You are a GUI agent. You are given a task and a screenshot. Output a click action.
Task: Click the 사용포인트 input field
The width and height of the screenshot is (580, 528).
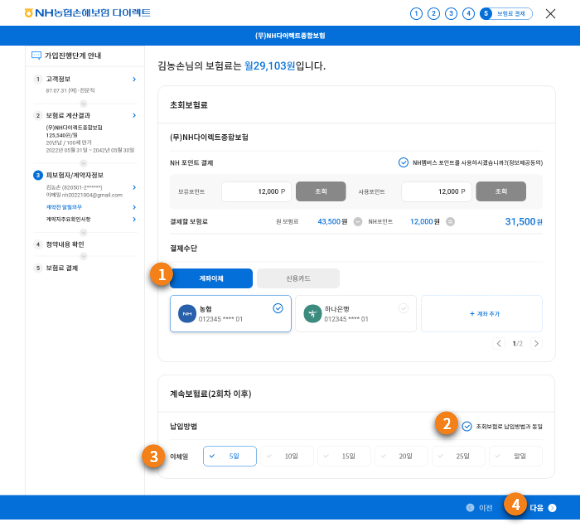point(436,192)
